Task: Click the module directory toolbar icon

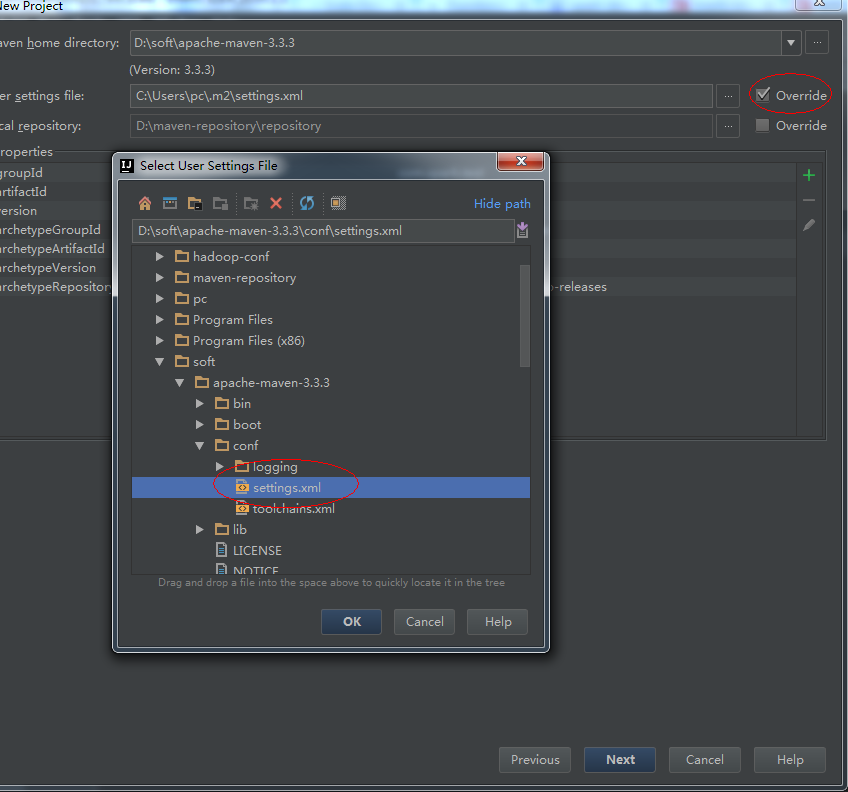Action: (220, 203)
